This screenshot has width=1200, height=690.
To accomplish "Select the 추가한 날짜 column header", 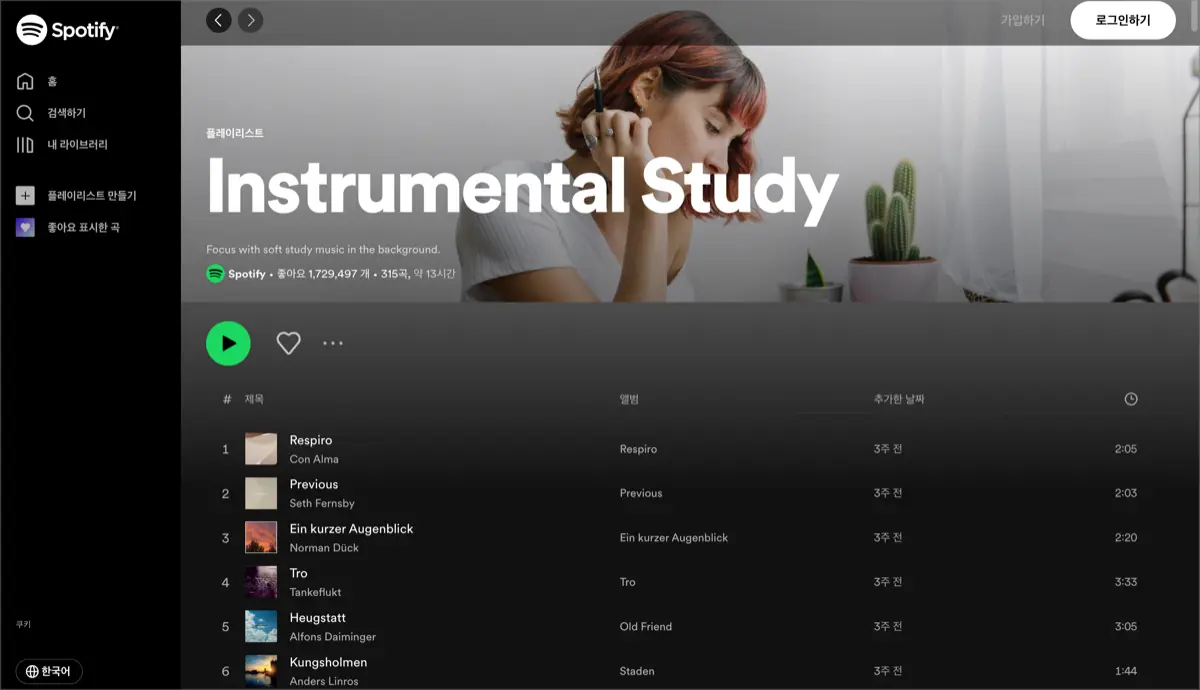I will (x=899, y=398).
